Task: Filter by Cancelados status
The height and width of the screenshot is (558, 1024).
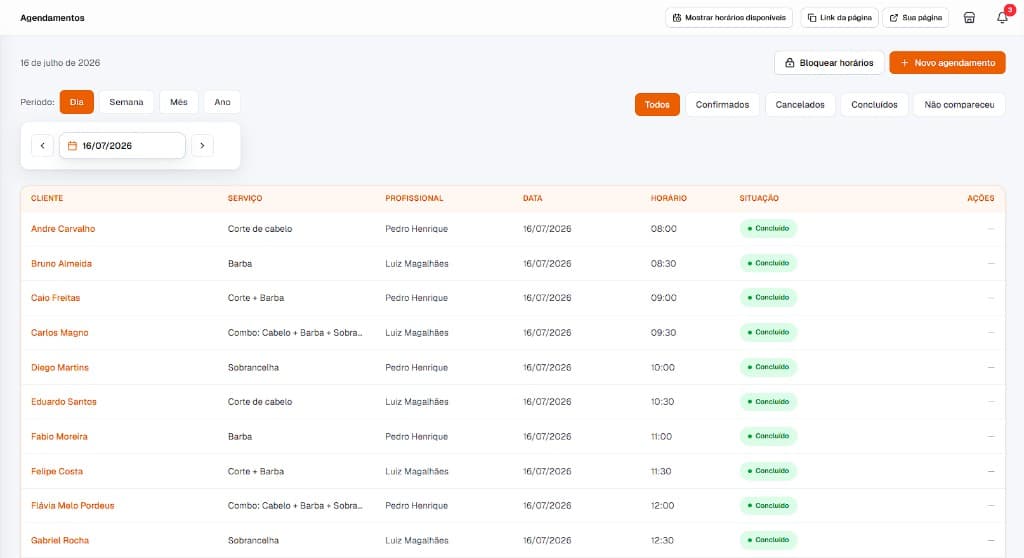Action: 800,105
